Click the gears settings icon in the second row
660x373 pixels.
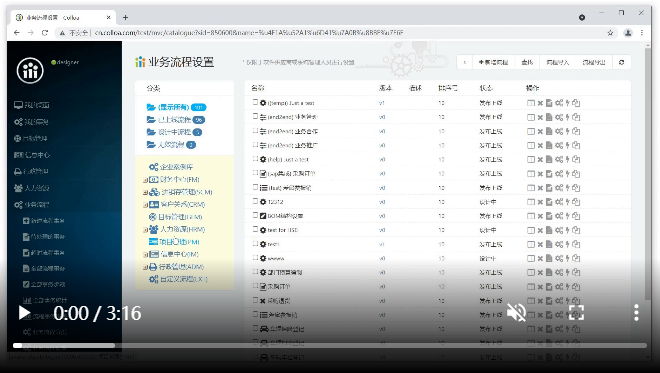pos(559,117)
